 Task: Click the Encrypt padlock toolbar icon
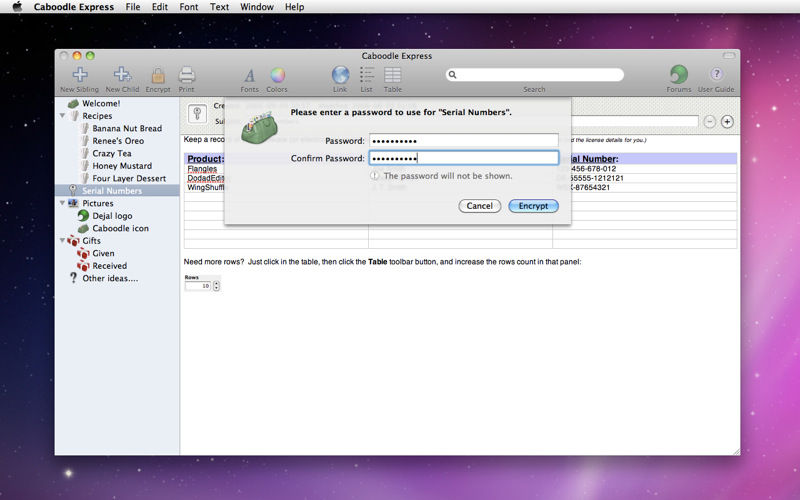158,76
